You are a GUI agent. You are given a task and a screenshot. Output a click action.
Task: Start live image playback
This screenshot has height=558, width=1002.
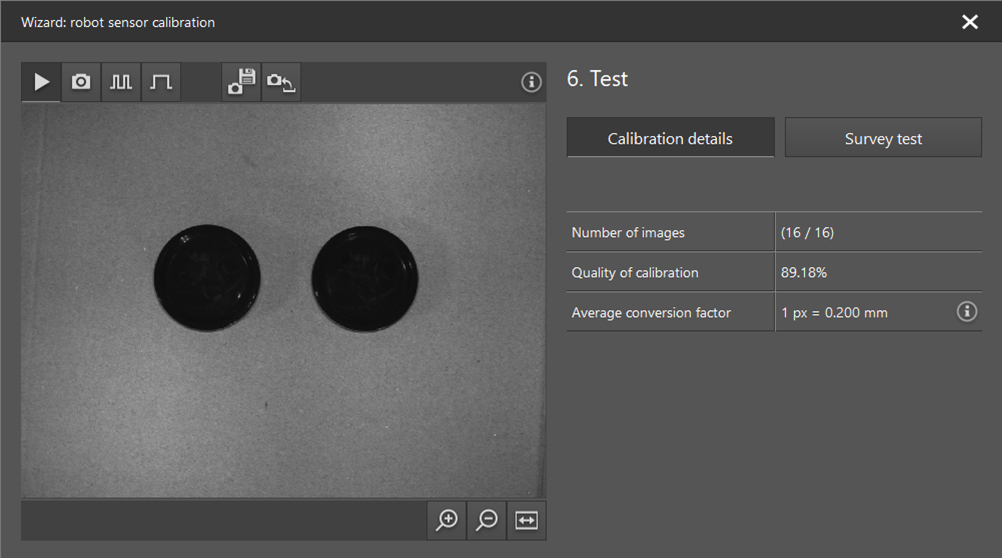[x=41, y=82]
